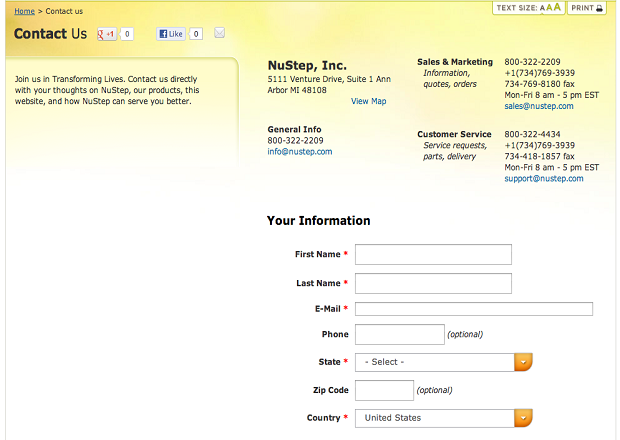Click the Facebook Like count box
Screen dimensions: 620x440
[x=196, y=34]
